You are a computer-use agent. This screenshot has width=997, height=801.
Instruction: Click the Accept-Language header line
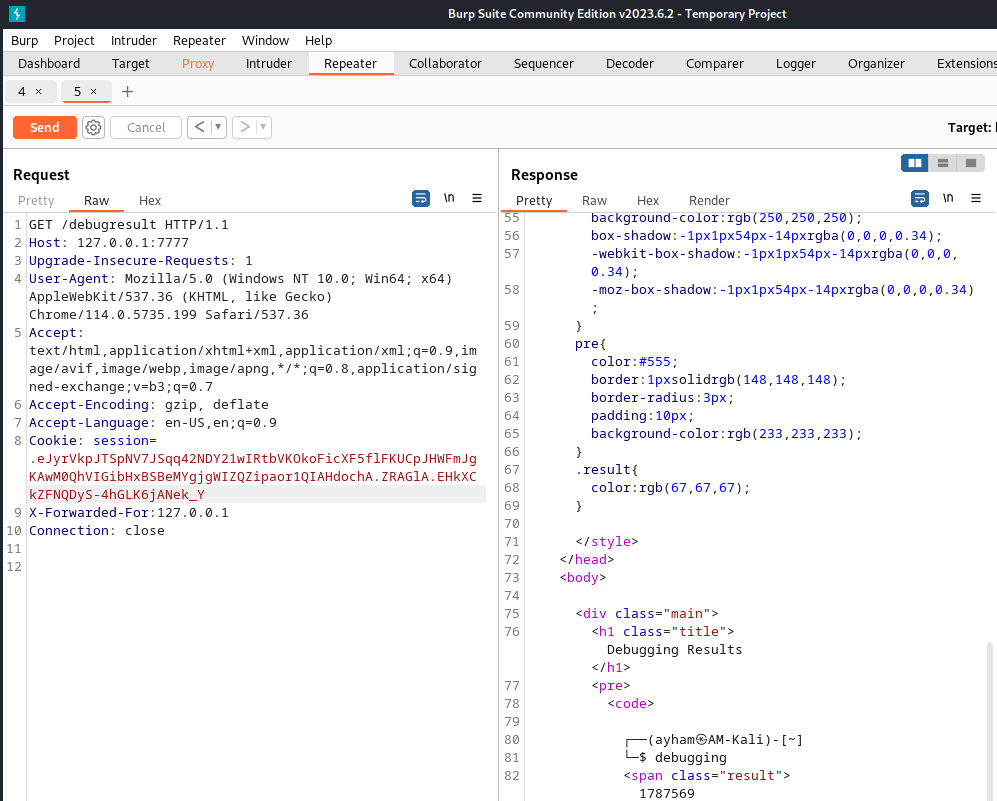153,422
